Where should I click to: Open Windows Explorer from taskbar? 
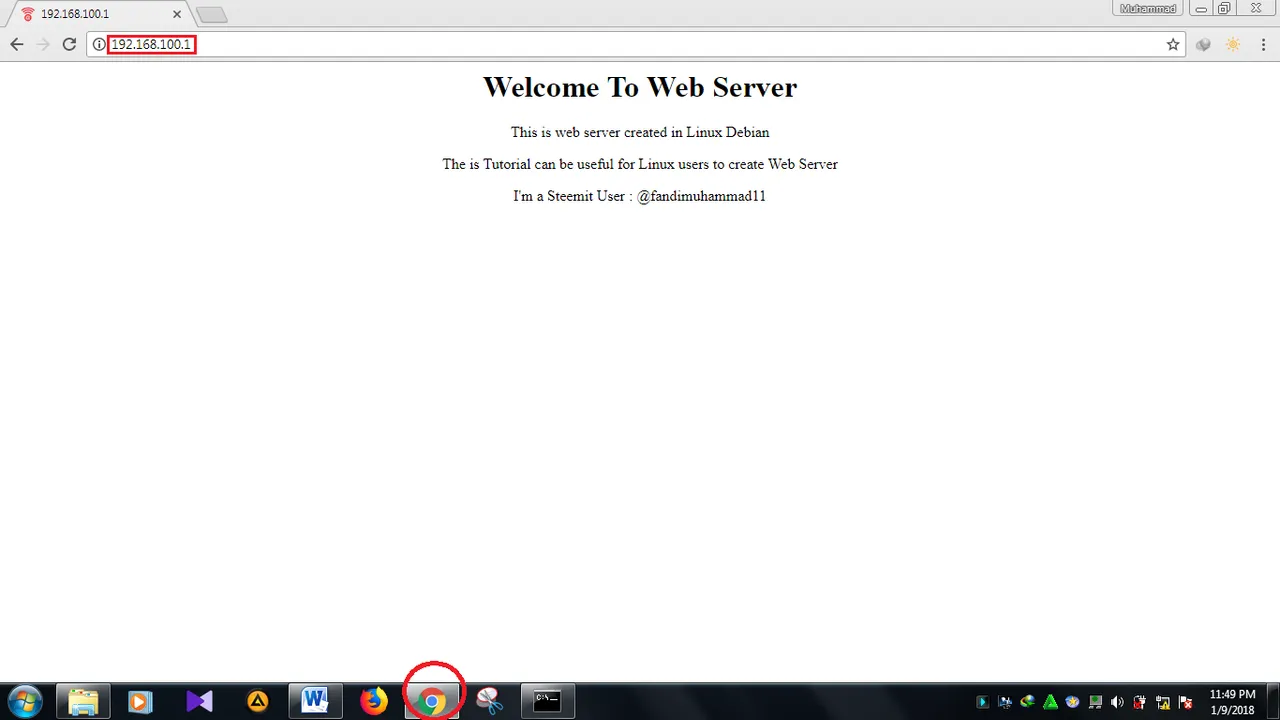click(83, 701)
